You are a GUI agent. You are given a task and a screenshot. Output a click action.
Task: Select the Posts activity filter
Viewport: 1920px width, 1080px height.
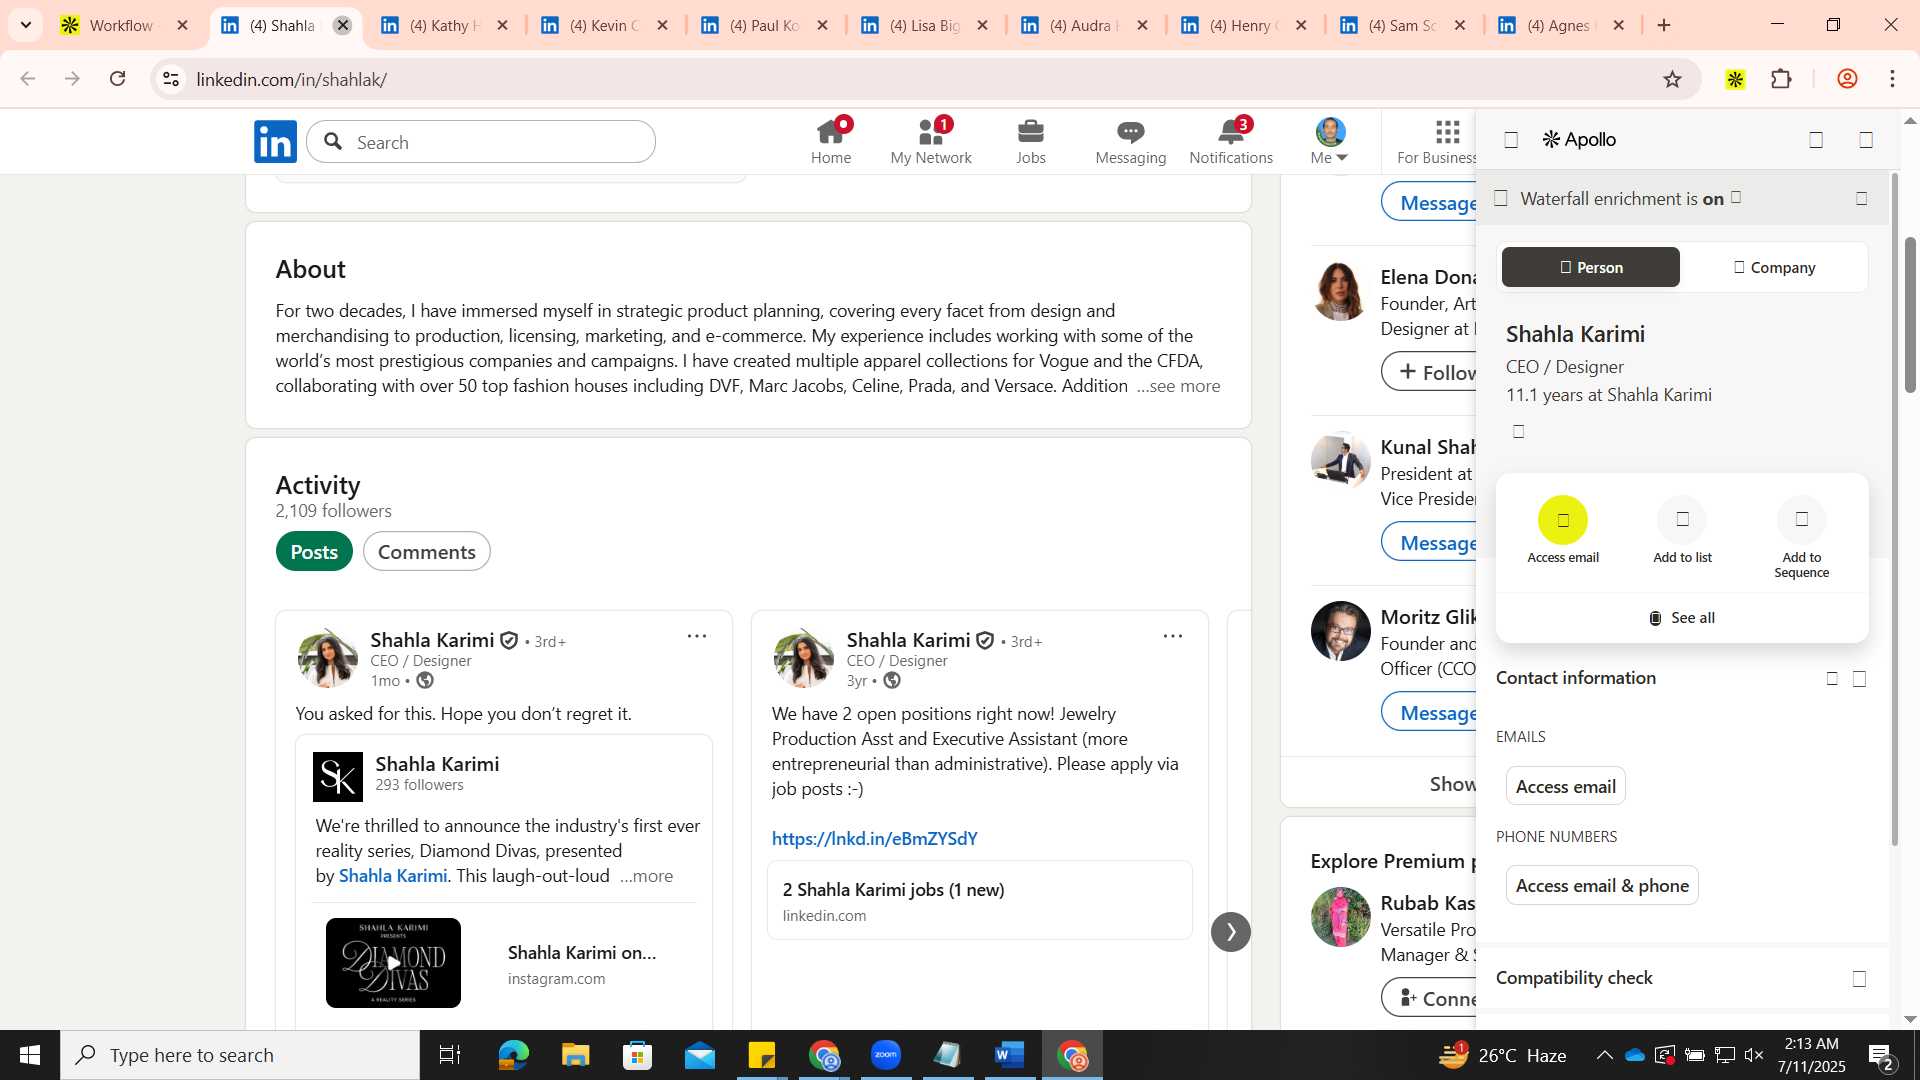[x=314, y=552]
